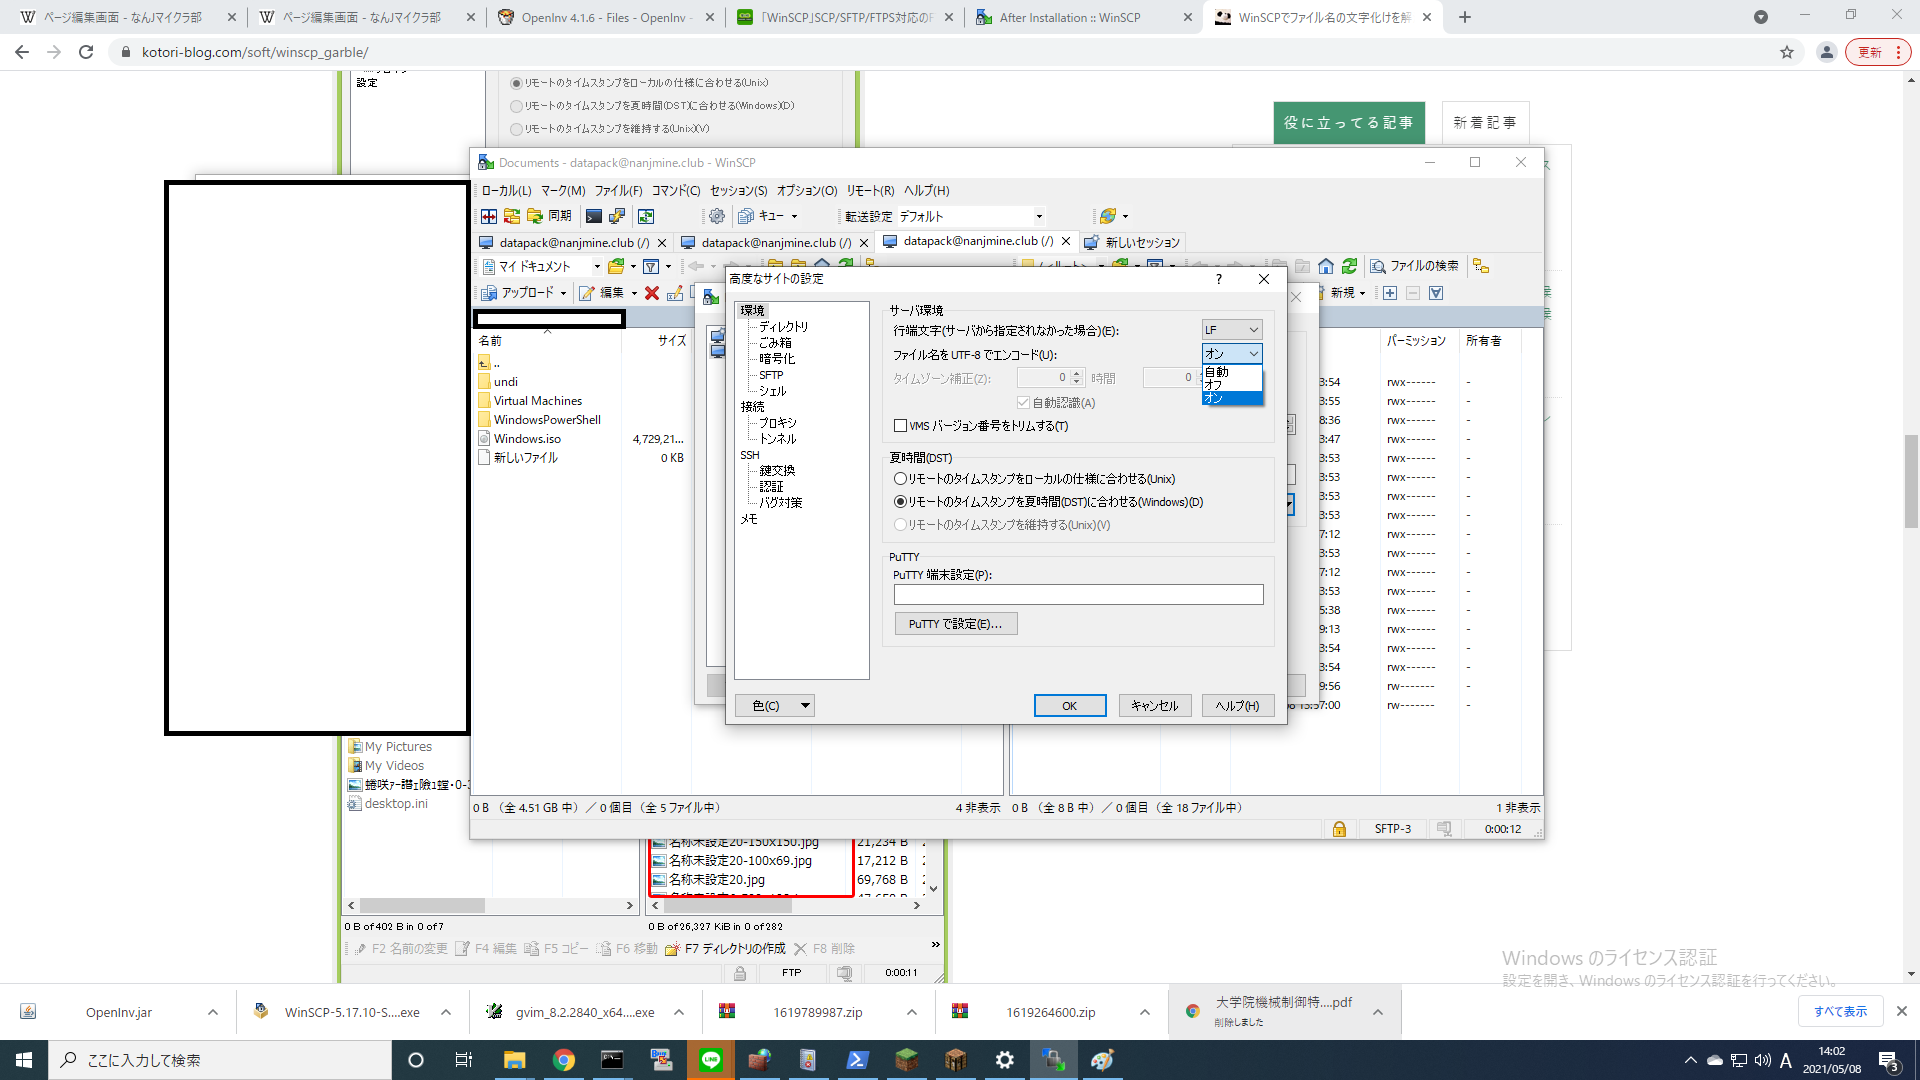Select リモートのタイムスタンプをローカルの仕様に合わせる(Unix) in dialog
The image size is (1920, 1080).
tap(900, 479)
